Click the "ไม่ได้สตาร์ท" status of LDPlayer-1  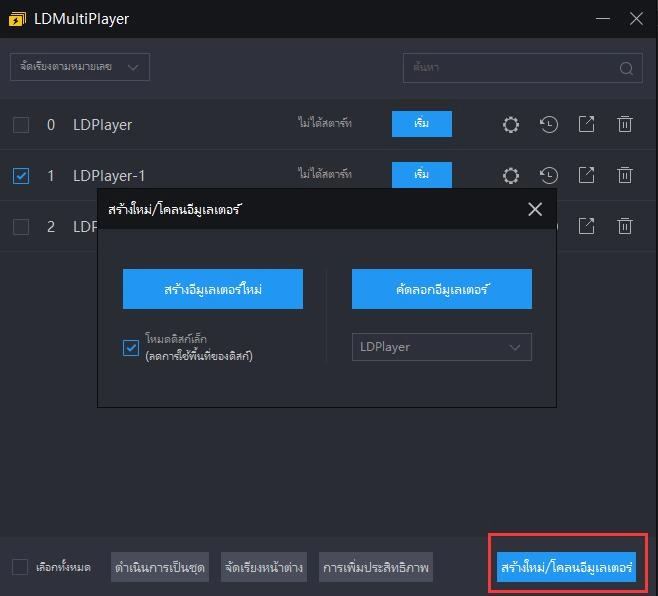(325, 173)
